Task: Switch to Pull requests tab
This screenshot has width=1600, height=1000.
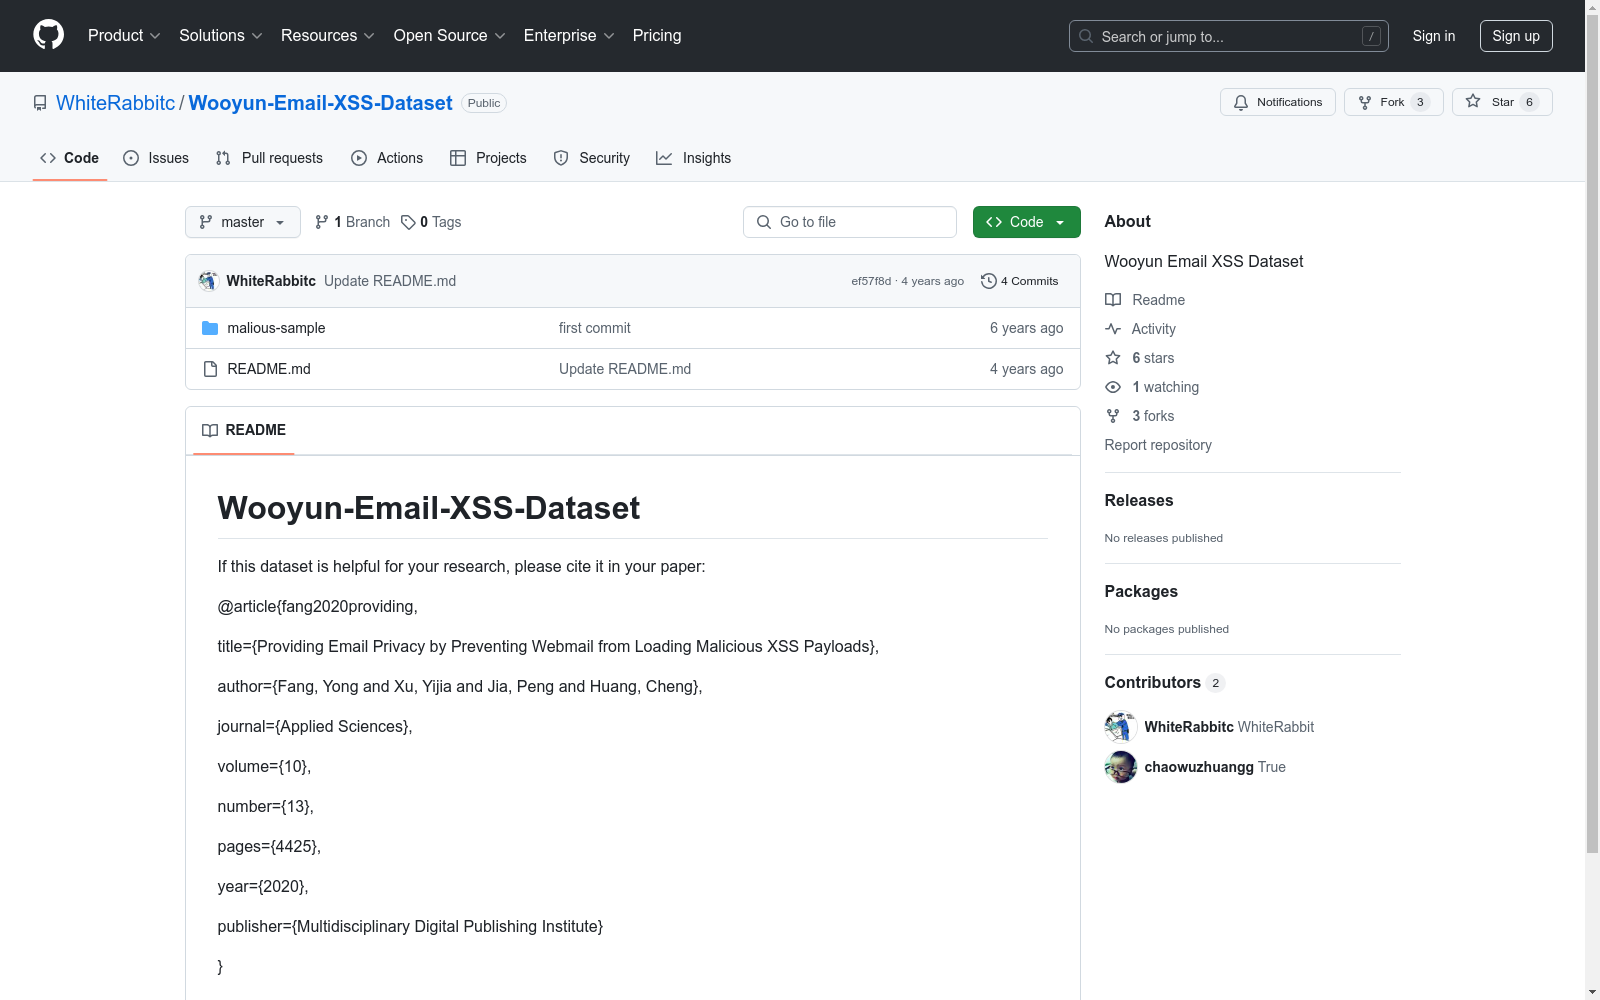Action: [x=269, y=158]
